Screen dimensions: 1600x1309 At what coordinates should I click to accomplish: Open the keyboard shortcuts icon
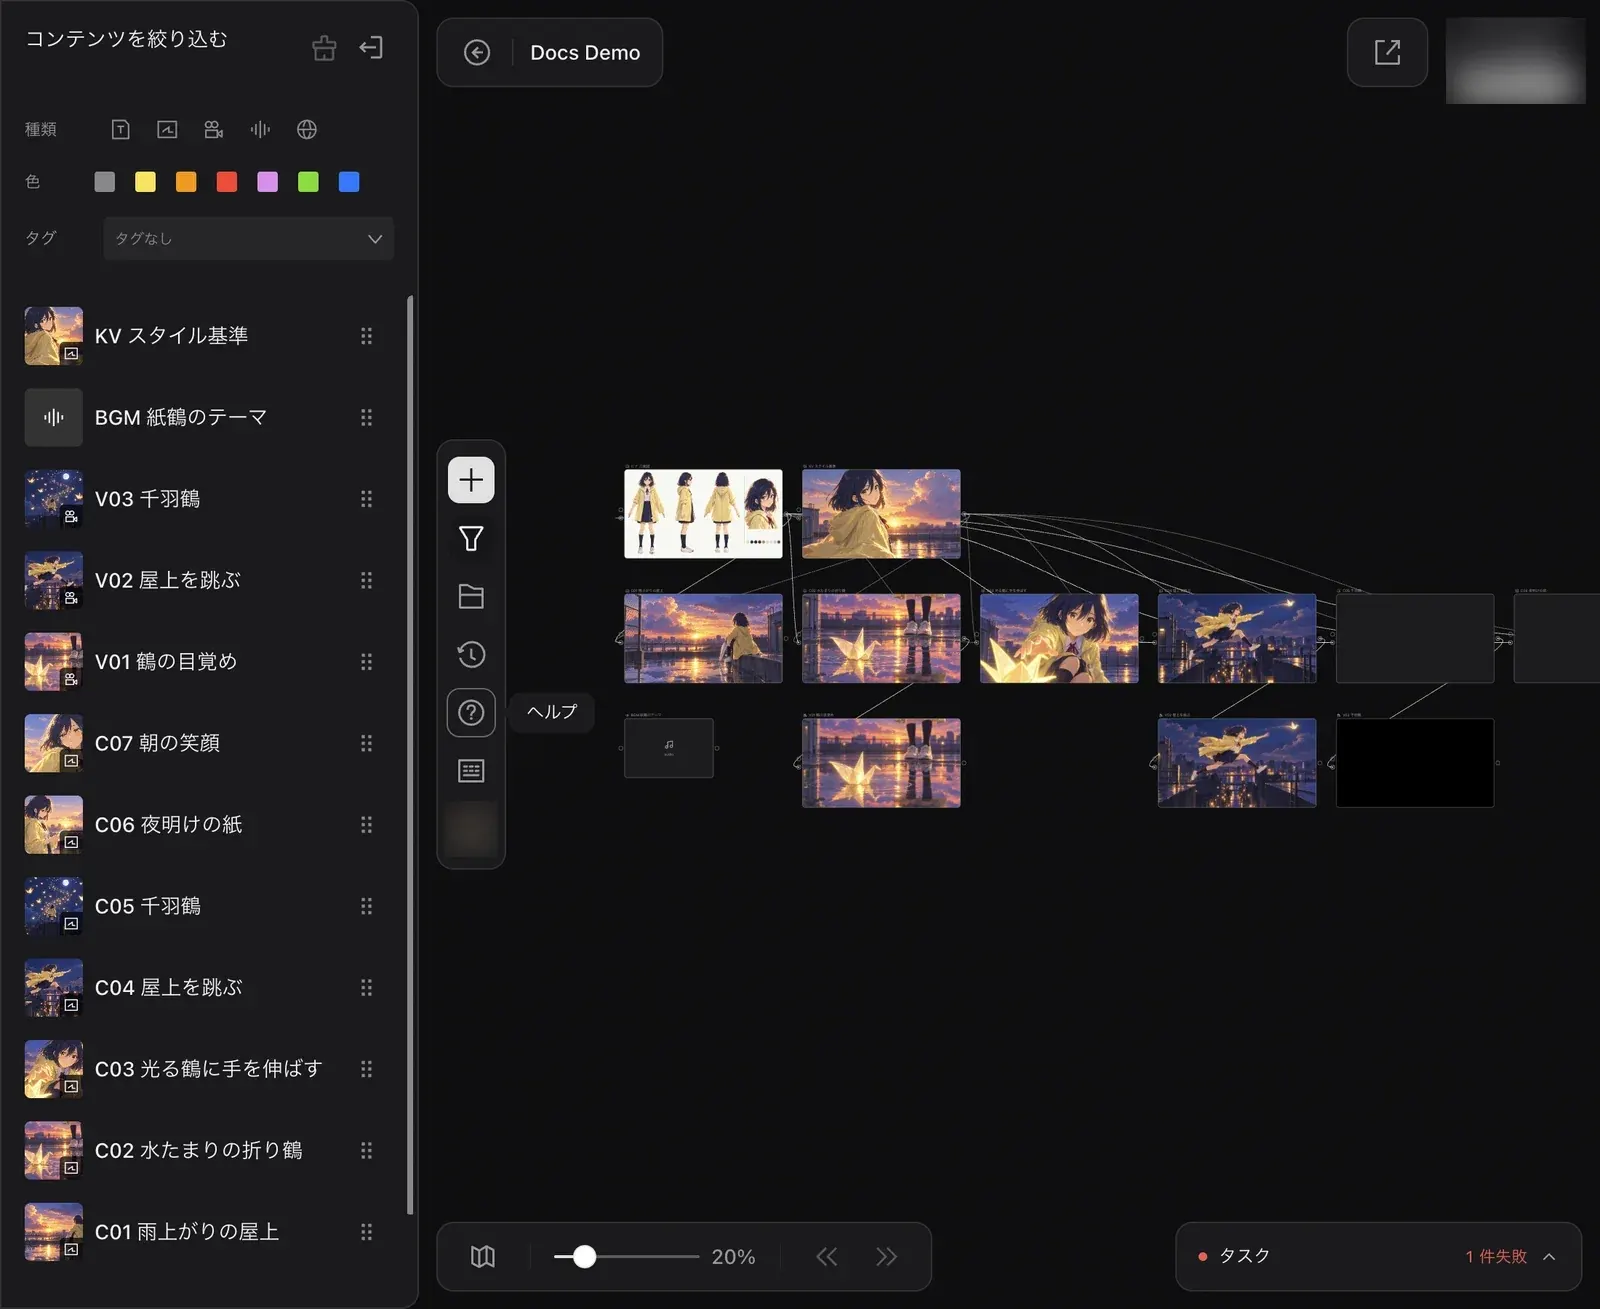click(471, 771)
